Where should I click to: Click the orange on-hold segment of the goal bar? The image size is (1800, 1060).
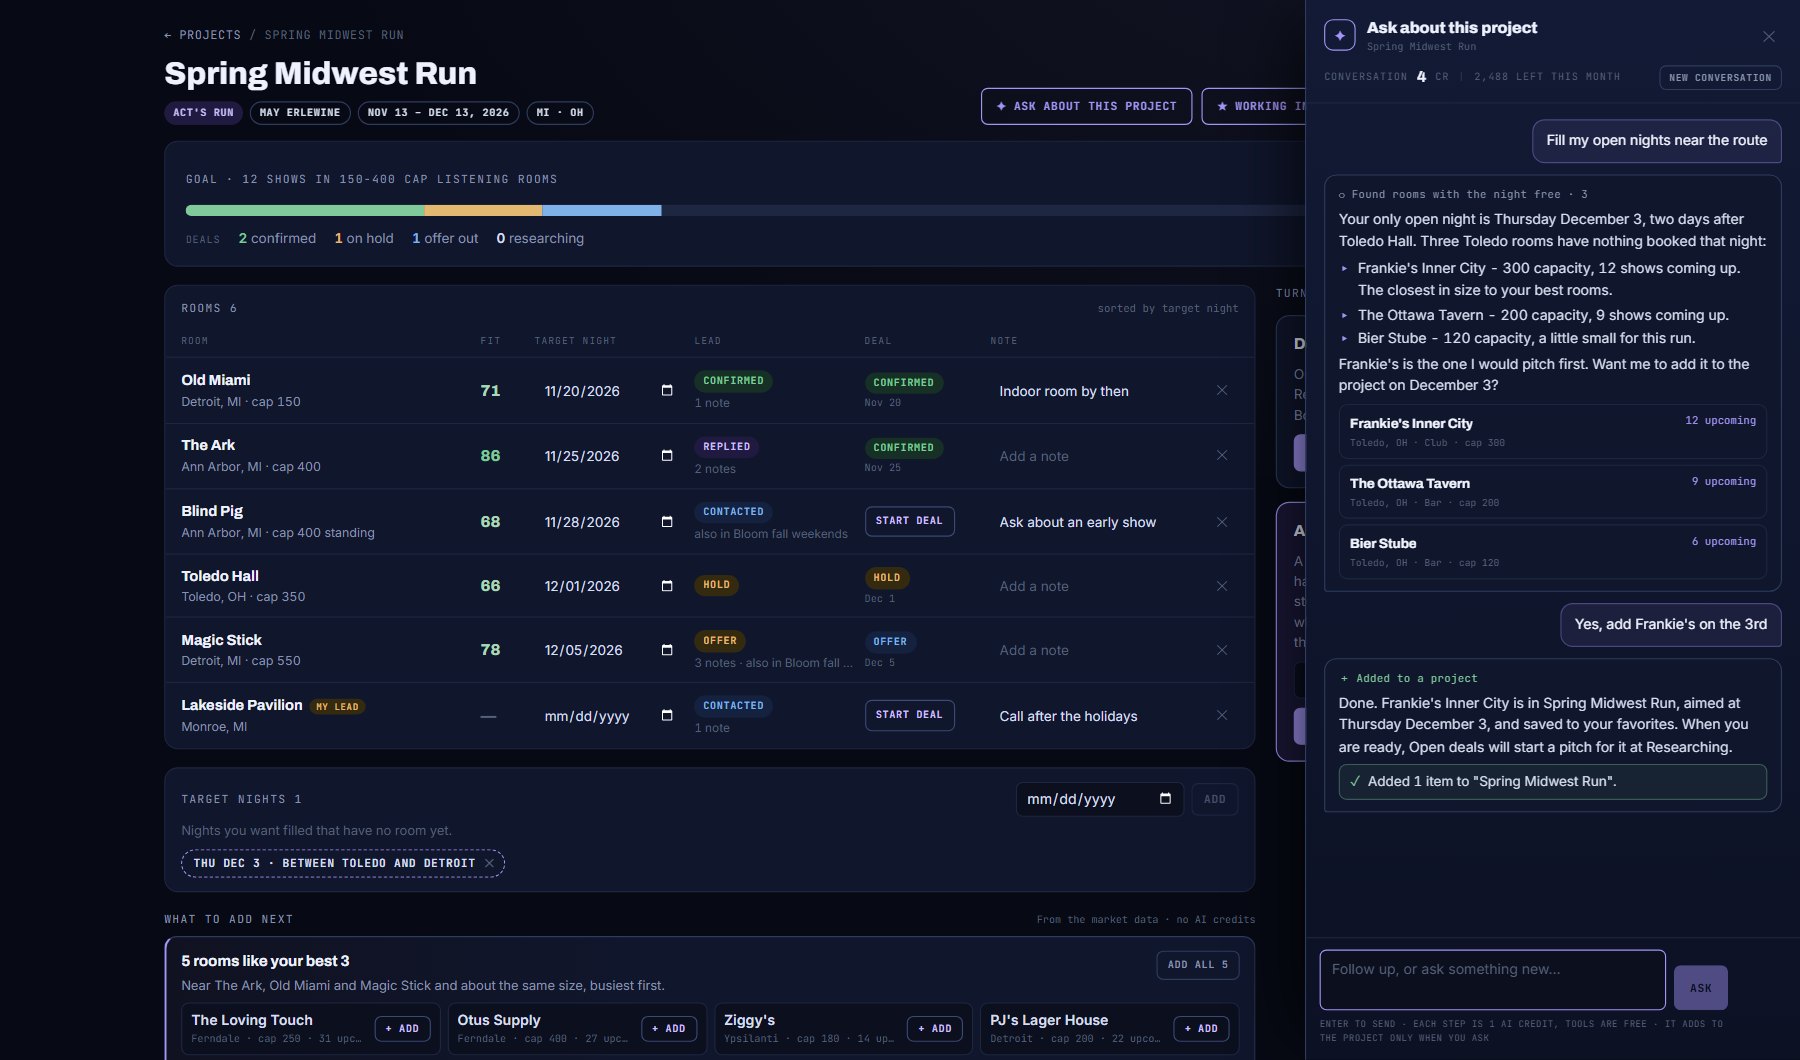484,211
